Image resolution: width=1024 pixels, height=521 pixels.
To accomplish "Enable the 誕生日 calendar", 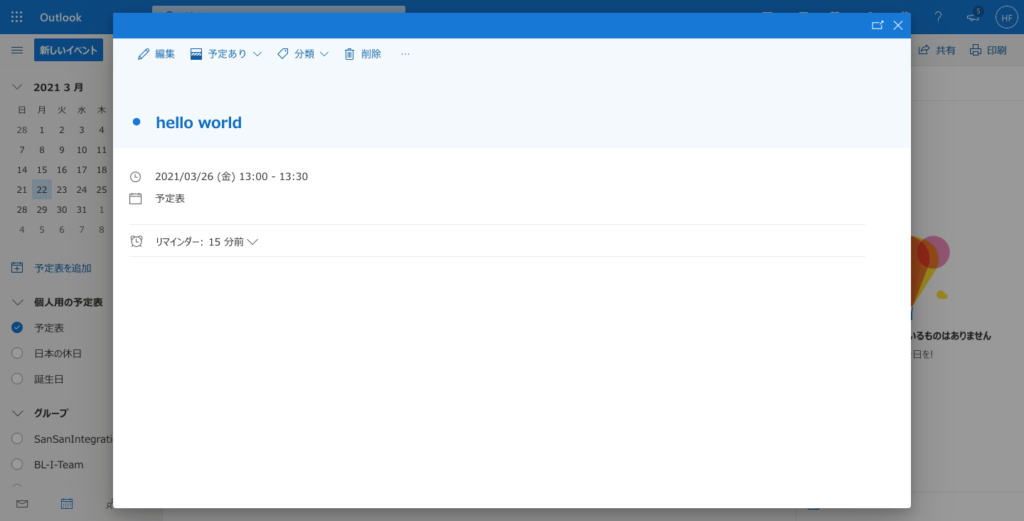I will click(x=17, y=379).
